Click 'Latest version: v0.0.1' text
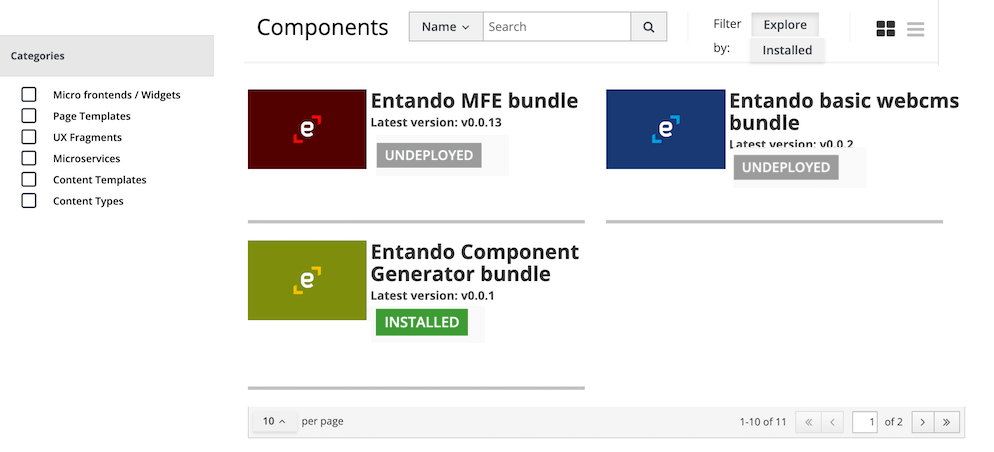 (x=432, y=295)
